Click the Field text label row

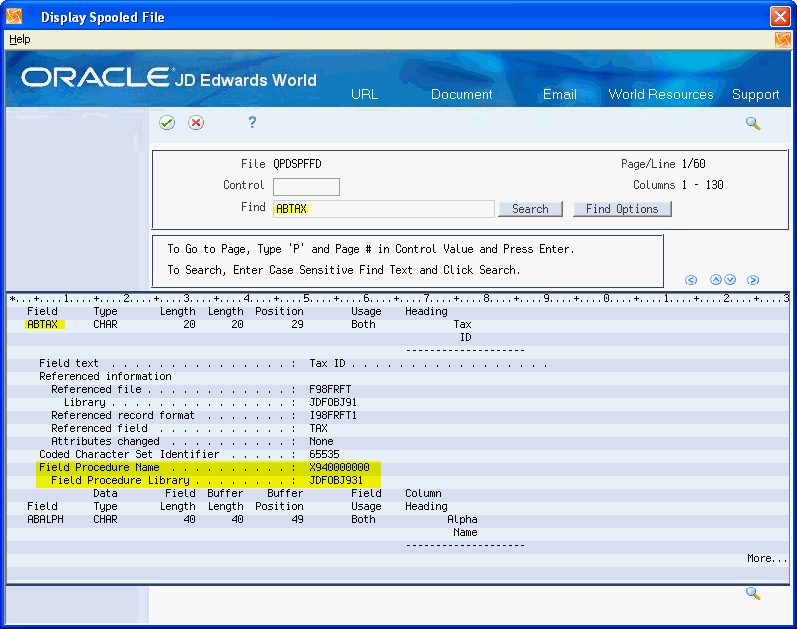coord(69,364)
